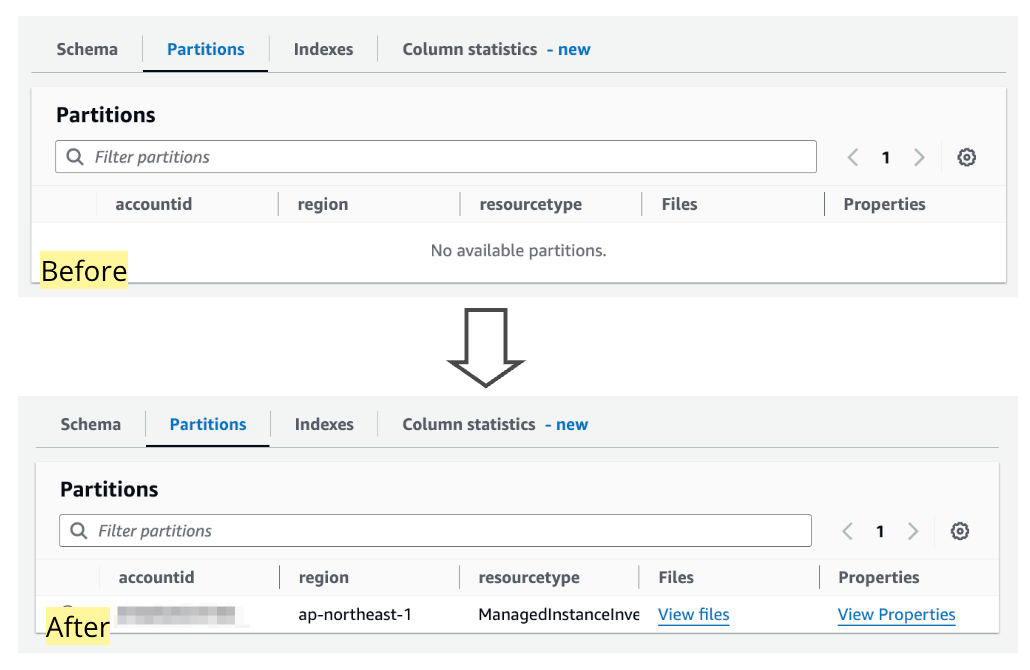This screenshot has height=670, width=1030.
Task: Click search magnifier icon in Before panel
Action: 75,157
